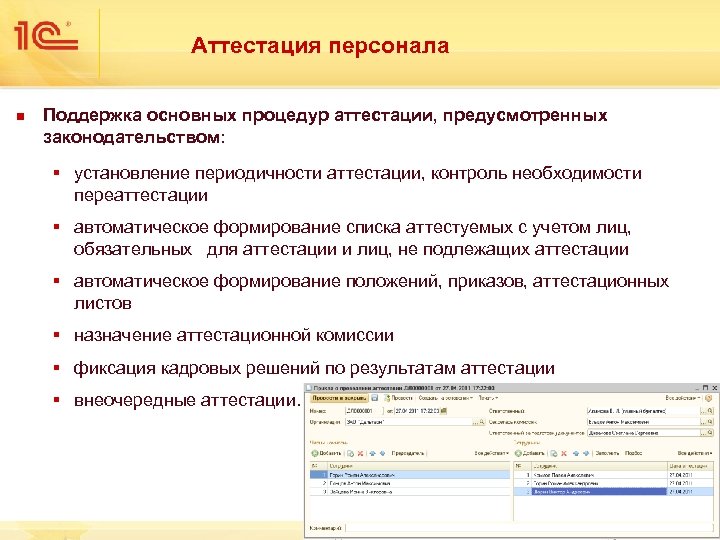Click 'Добавить' in the employees toolbar
This screenshot has height=540, width=720.
pyautogui.click(x=529, y=453)
